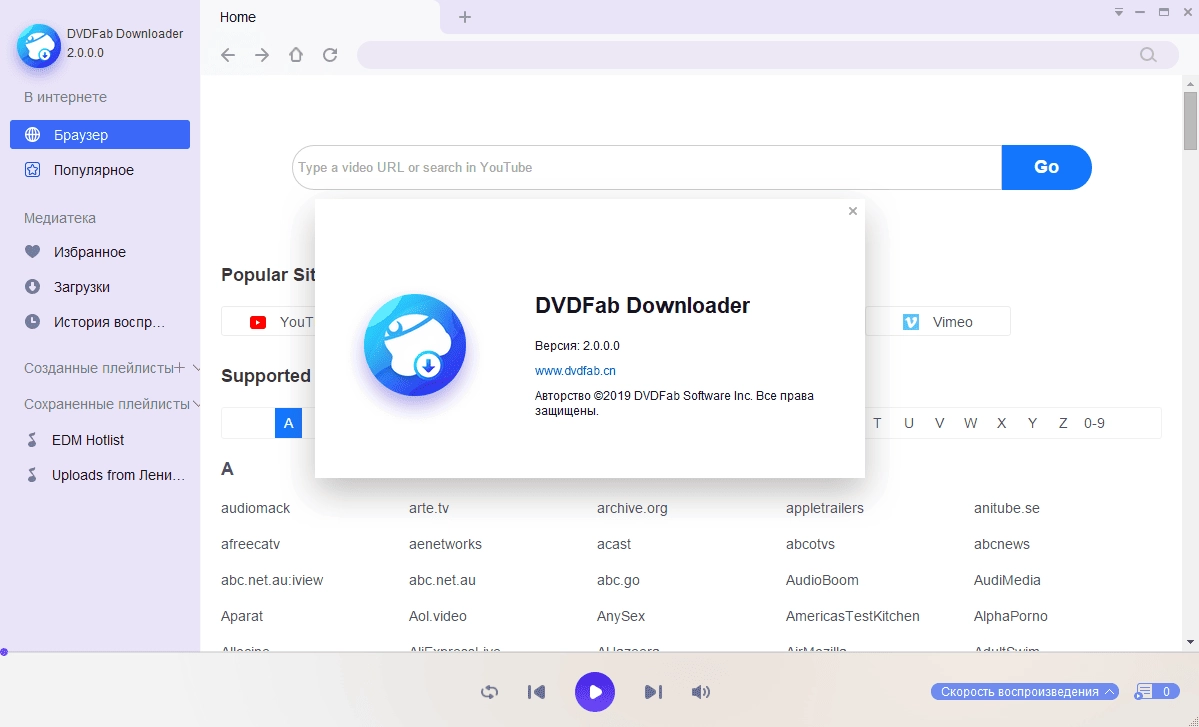Screen dimensions: 1199x727
Task: Open the play queue list icon
Action: [1144, 692]
